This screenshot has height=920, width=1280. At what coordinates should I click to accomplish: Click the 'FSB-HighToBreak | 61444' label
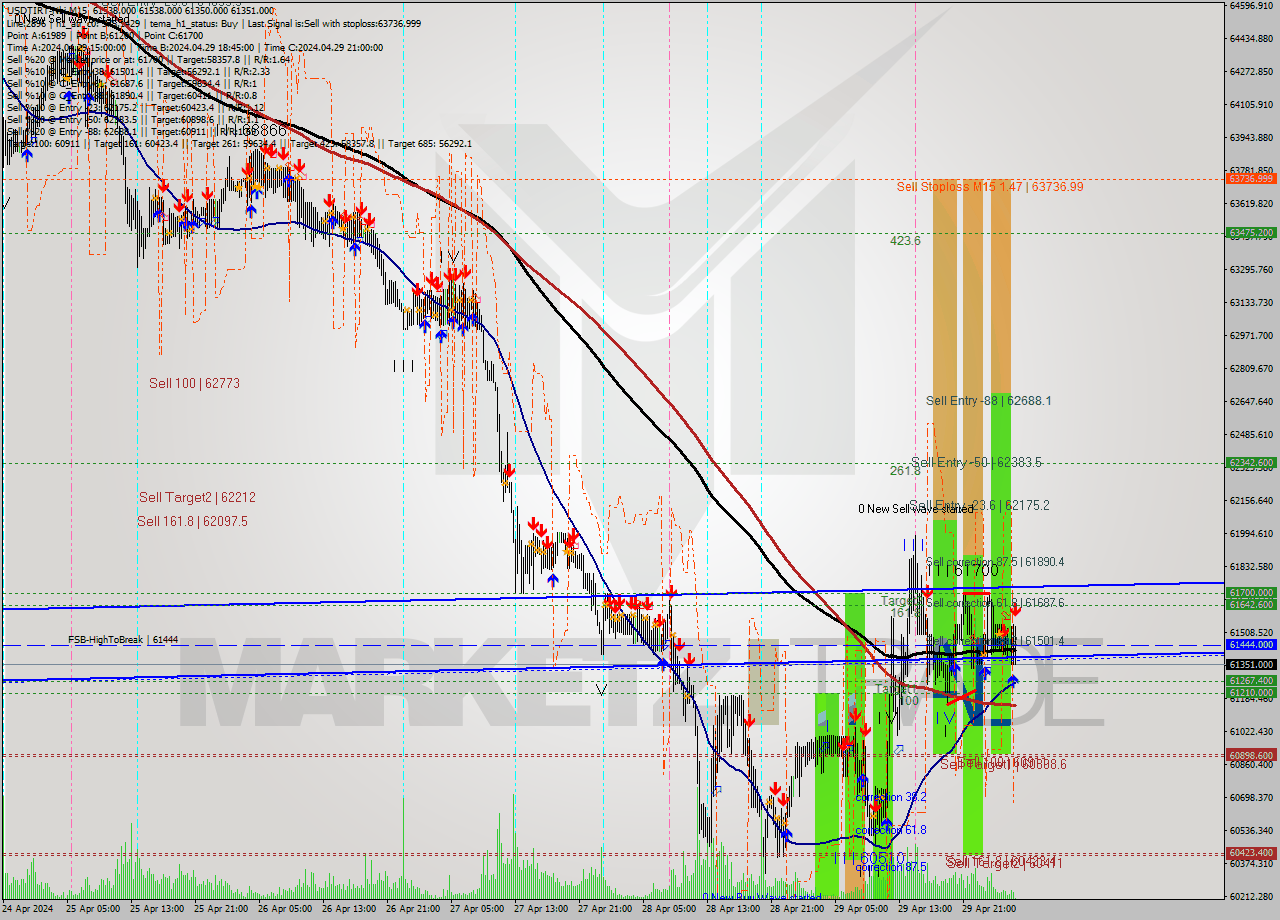point(123,640)
